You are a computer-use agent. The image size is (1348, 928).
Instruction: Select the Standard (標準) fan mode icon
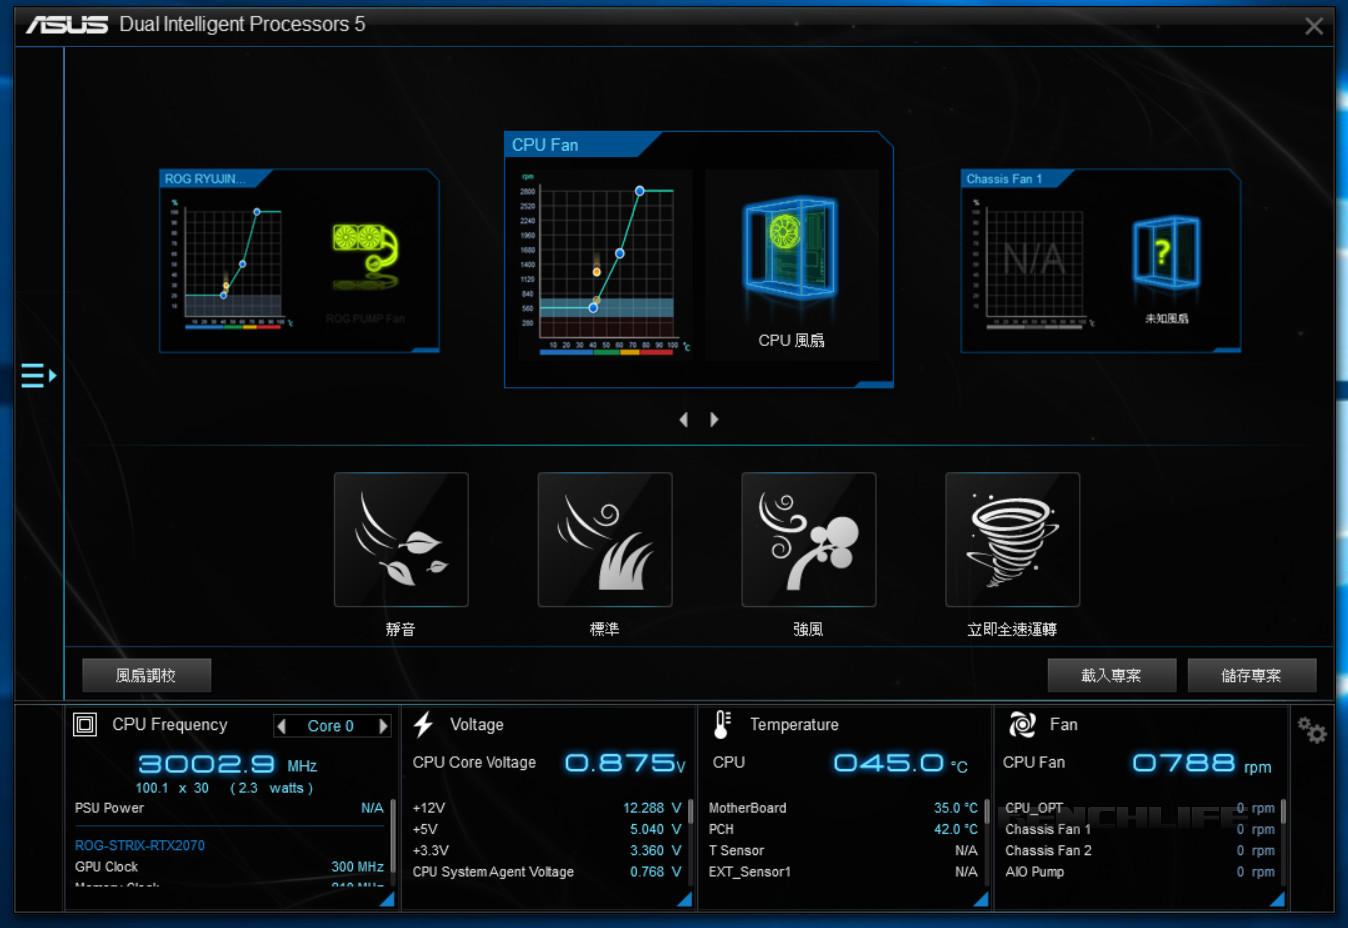[605, 540]
